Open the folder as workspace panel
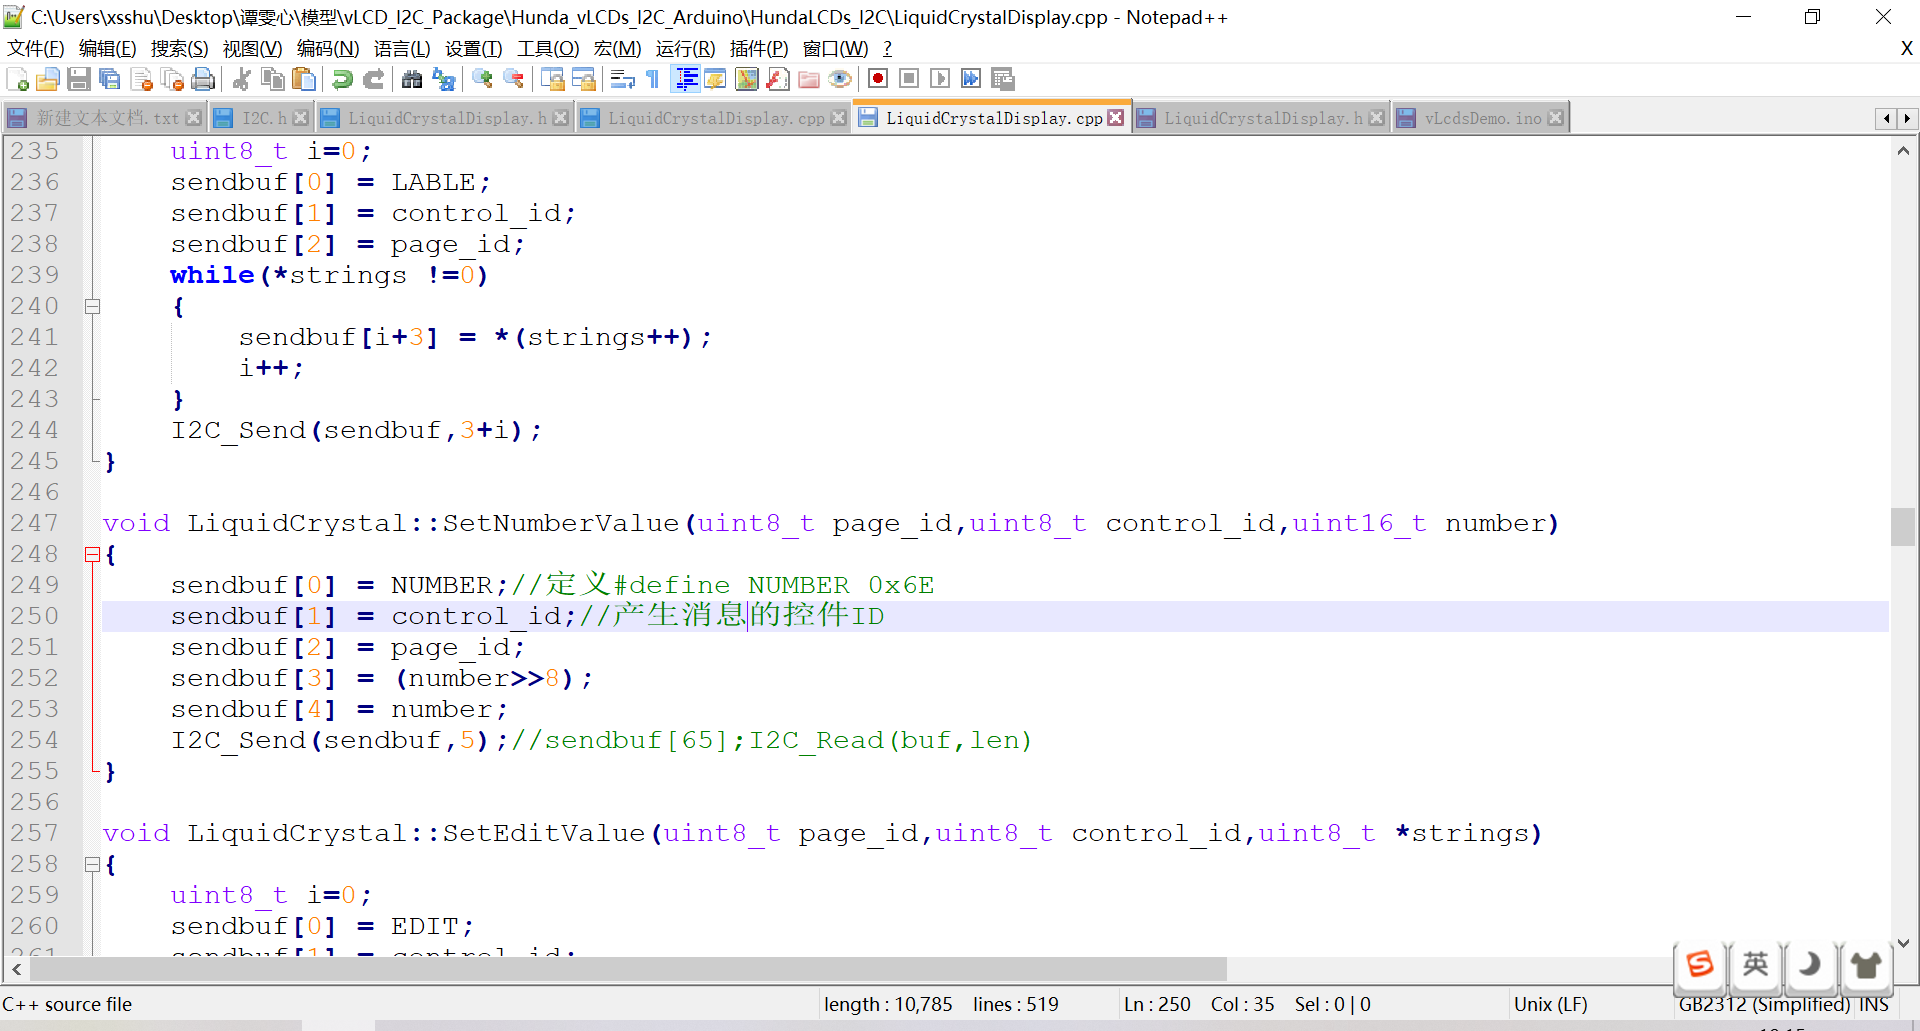 (x=809, y=79)
